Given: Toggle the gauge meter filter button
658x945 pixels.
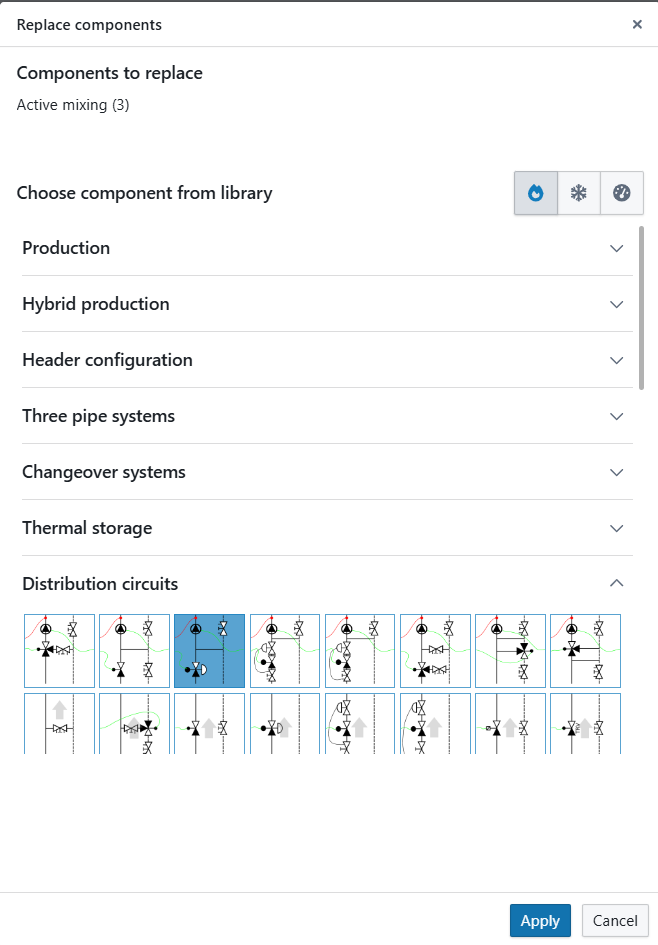Looking at the screenshot, I should coord(622,193).
